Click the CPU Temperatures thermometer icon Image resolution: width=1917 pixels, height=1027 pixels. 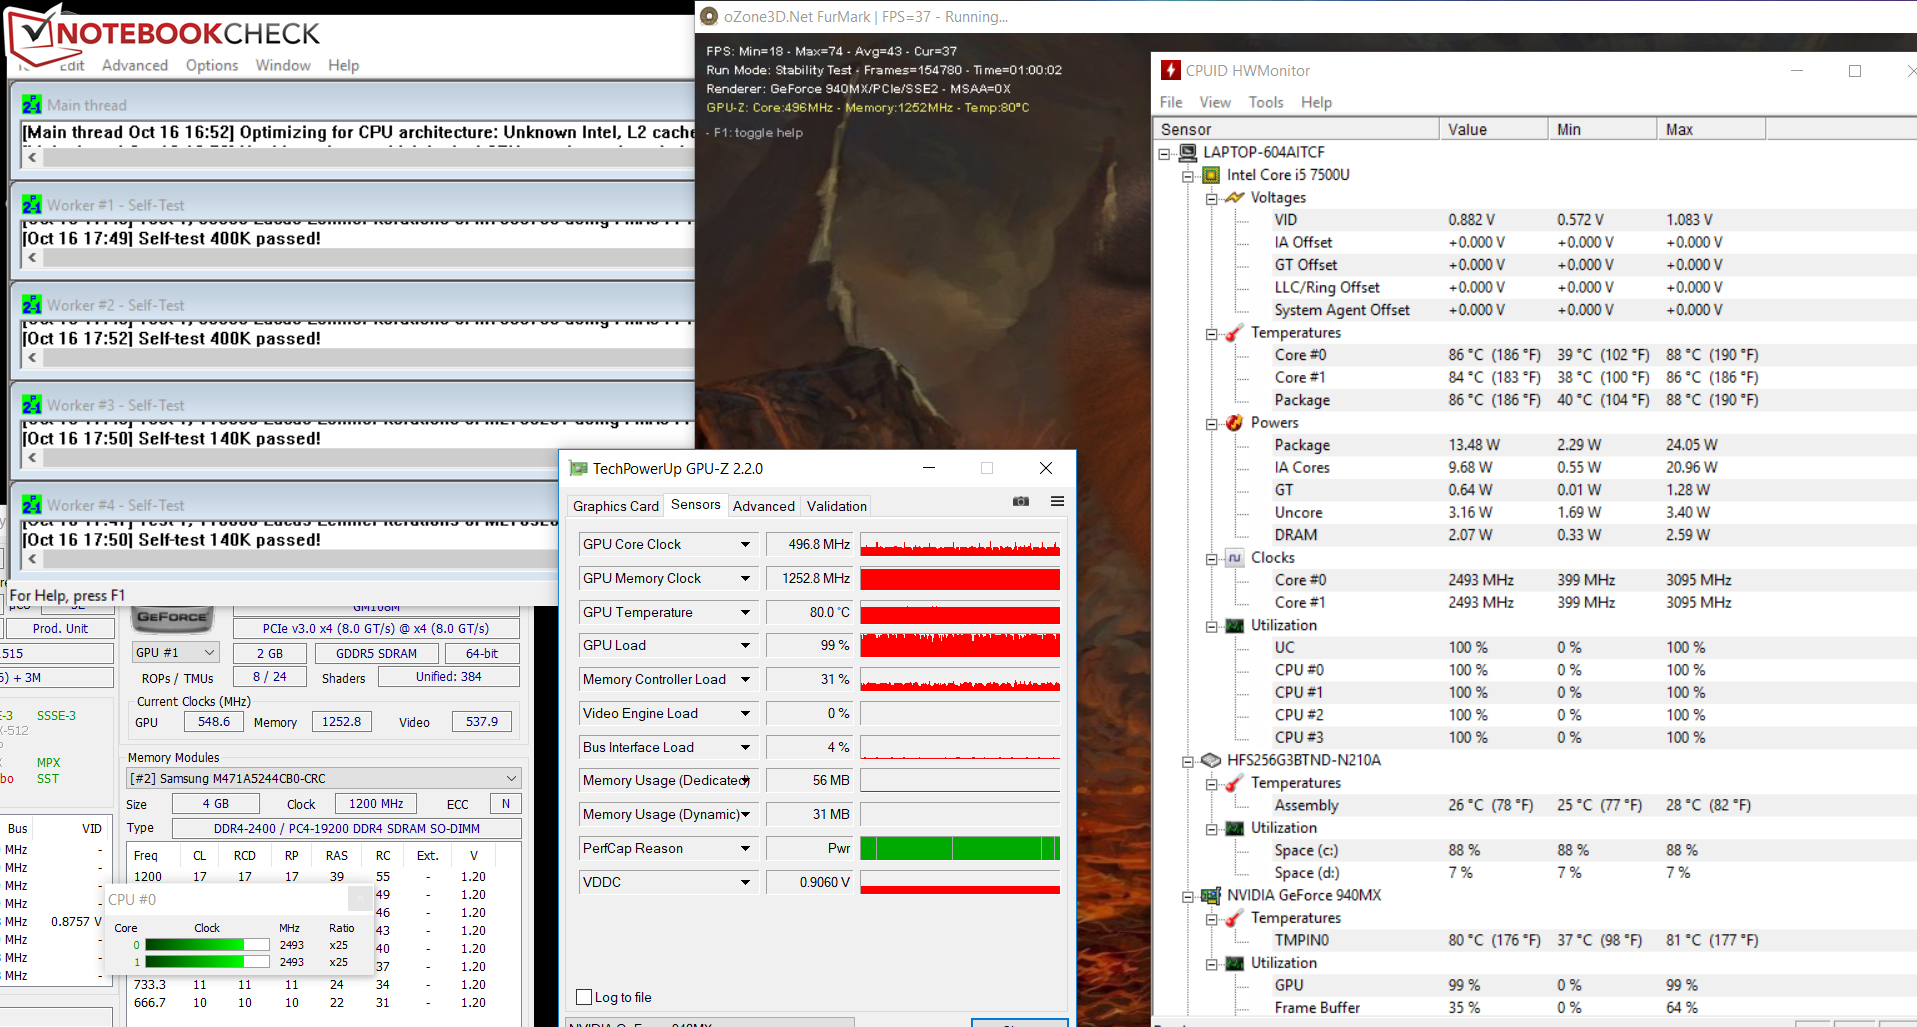point(1235,332)
